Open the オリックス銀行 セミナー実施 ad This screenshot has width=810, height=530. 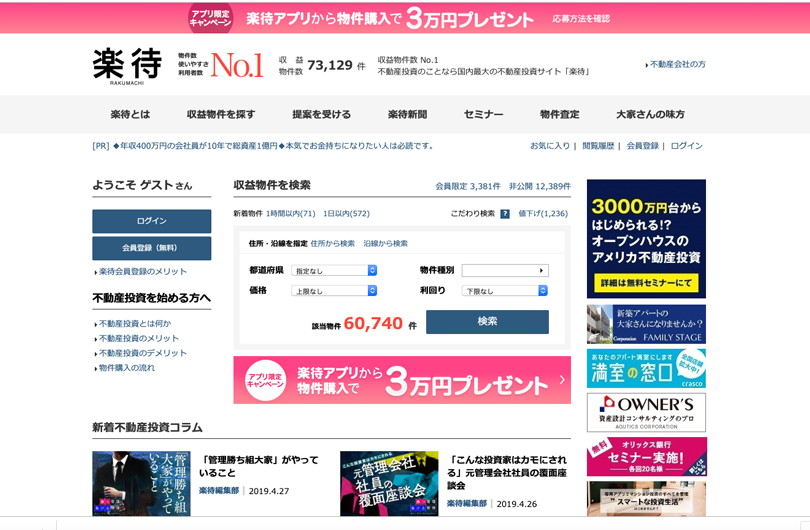(646, 457)
